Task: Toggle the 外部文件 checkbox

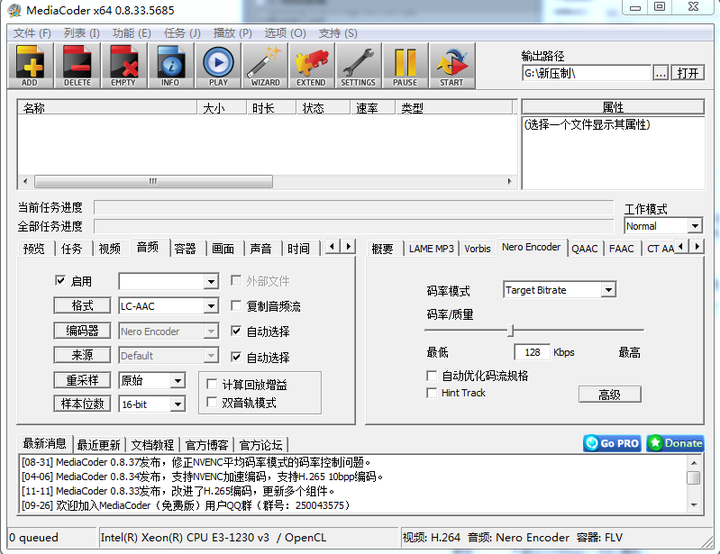Action: coord(236,280)
